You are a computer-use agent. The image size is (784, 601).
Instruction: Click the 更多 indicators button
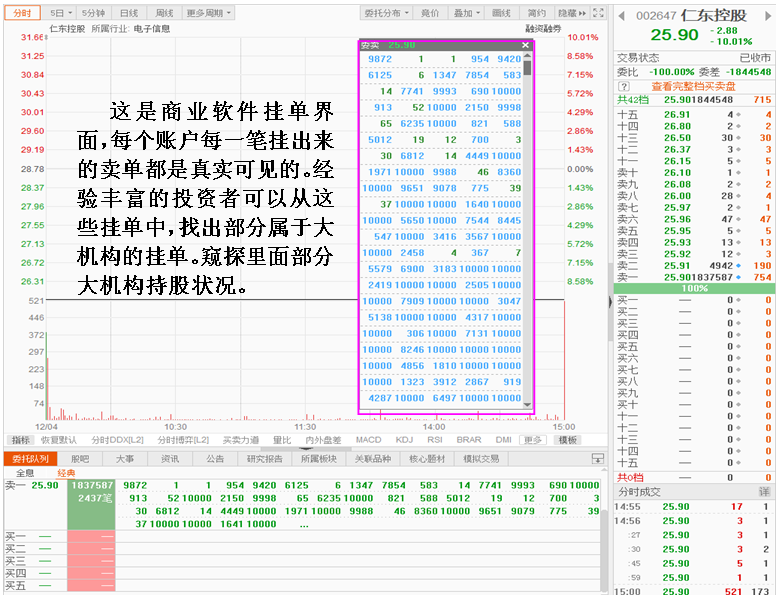click(532, 440)
